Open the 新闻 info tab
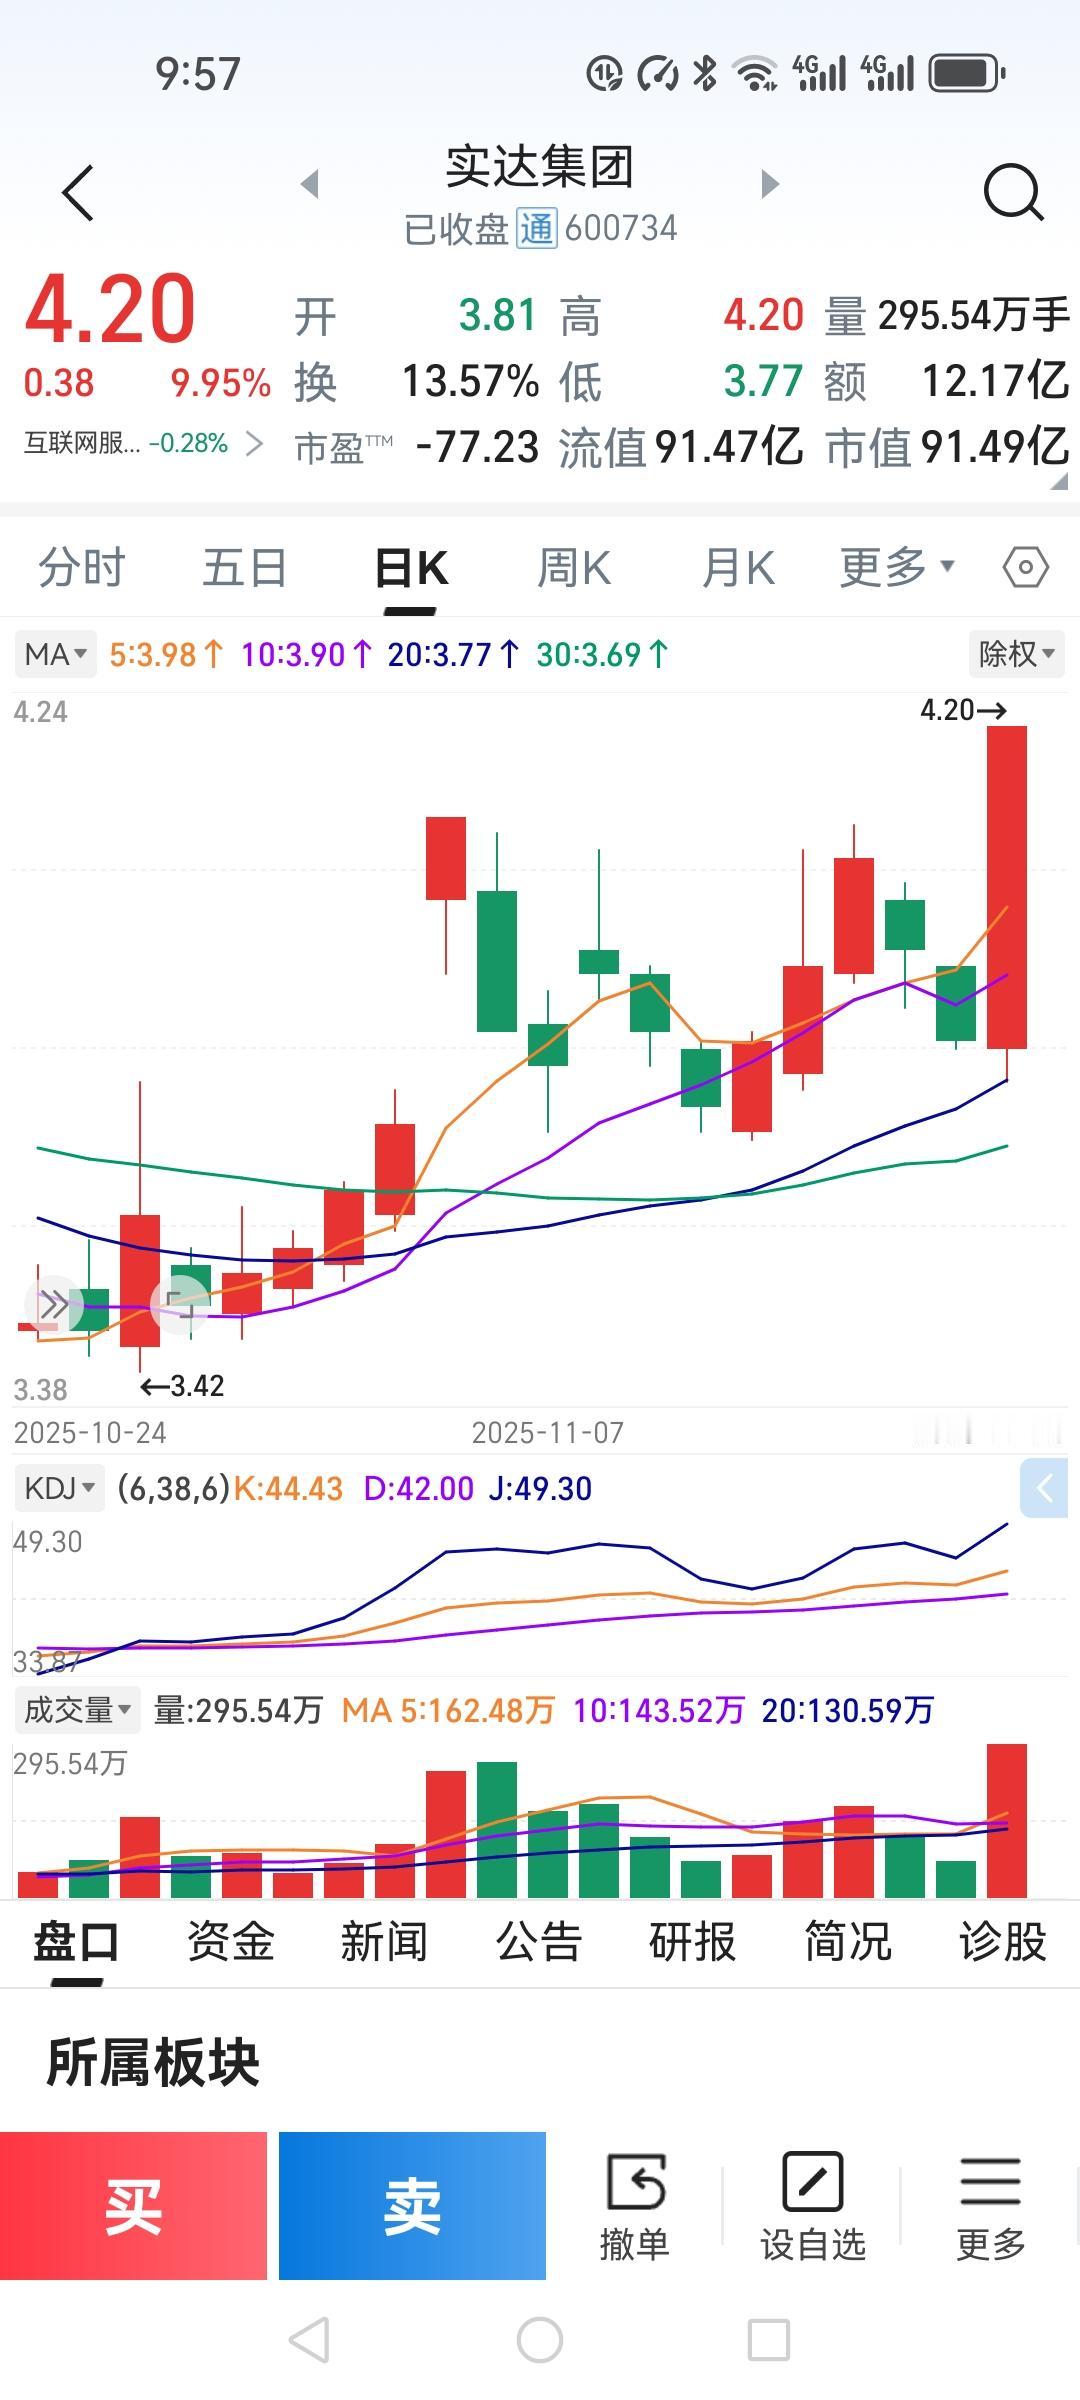The width and height of the screenshot is (1080, 2400). [385, 1942]
